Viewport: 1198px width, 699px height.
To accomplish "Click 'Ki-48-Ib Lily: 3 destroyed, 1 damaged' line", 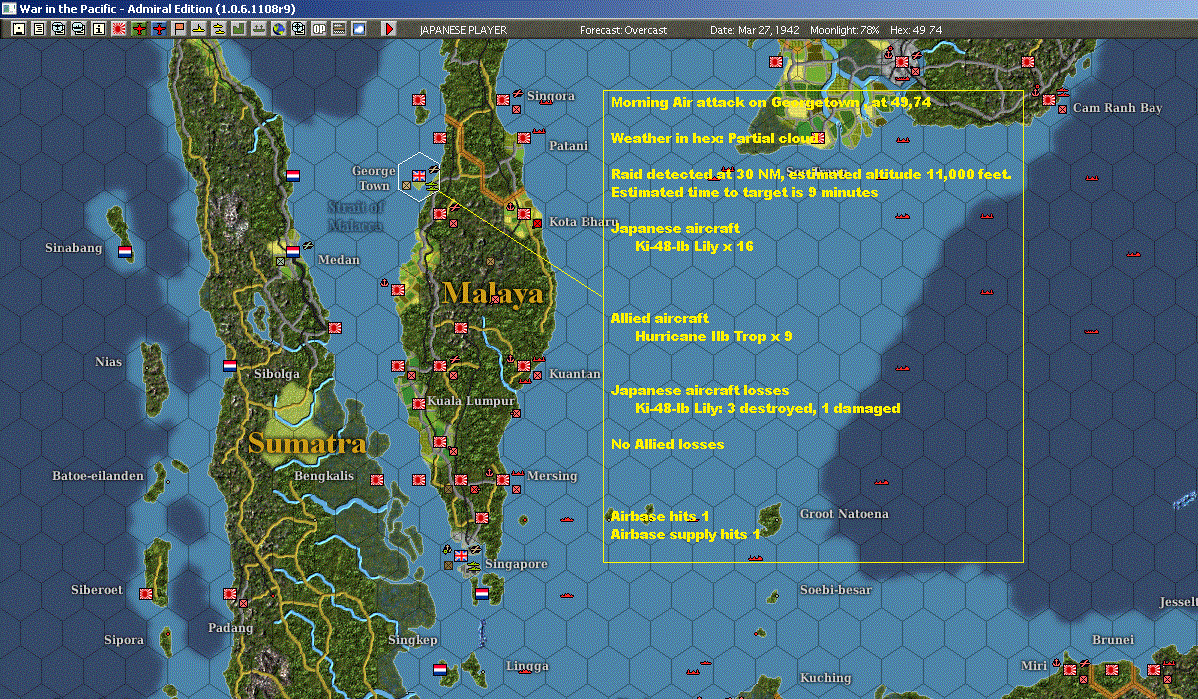I will [x=768, y=408].
